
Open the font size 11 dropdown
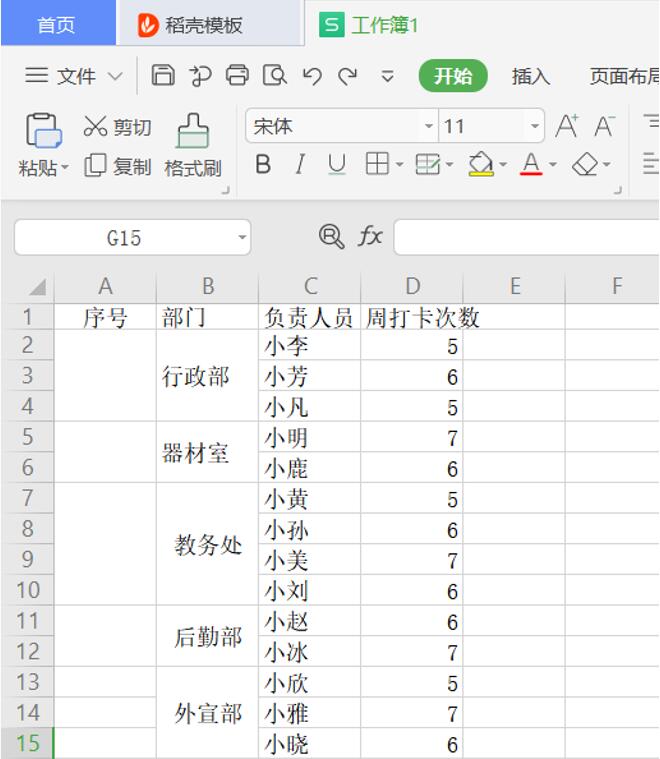(535, 126)
